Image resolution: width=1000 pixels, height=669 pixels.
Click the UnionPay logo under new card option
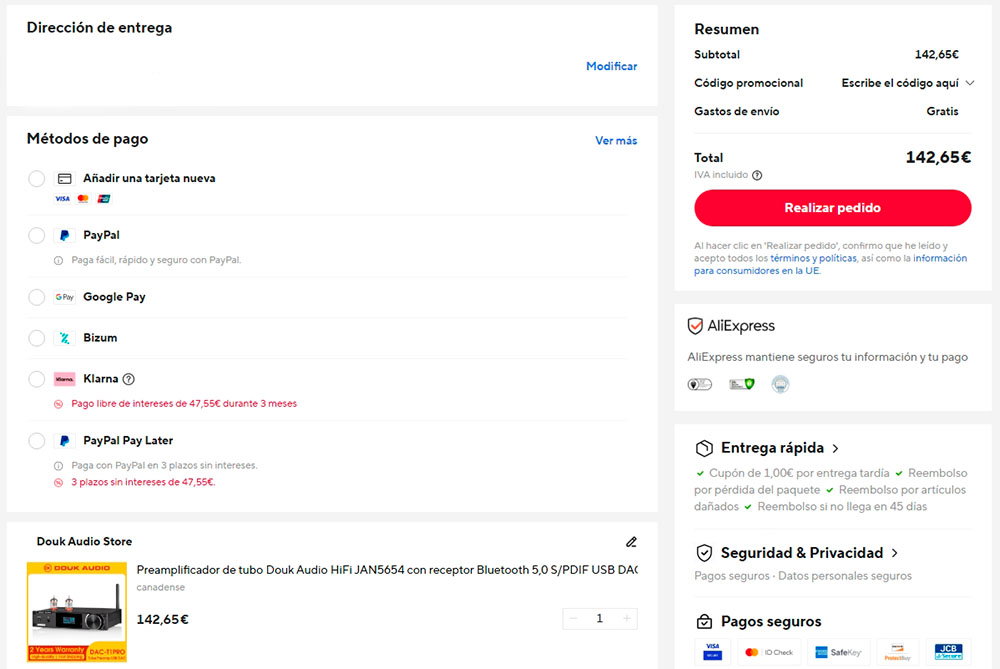coord(103,199)
